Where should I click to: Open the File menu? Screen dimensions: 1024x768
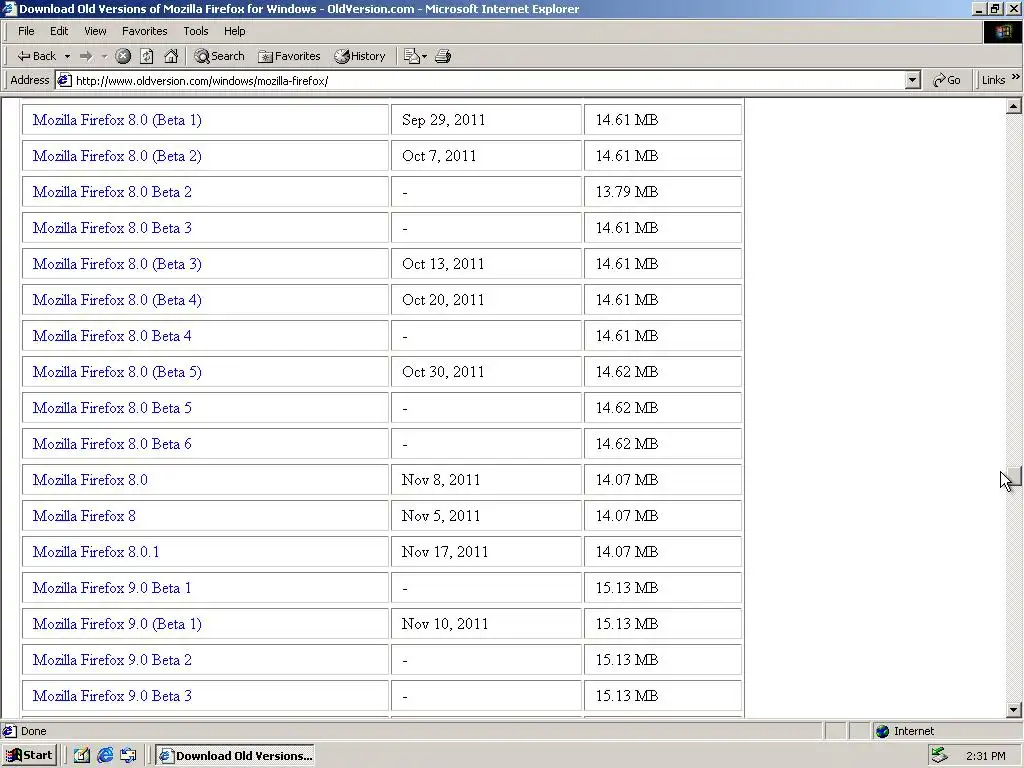coord(26,31)
